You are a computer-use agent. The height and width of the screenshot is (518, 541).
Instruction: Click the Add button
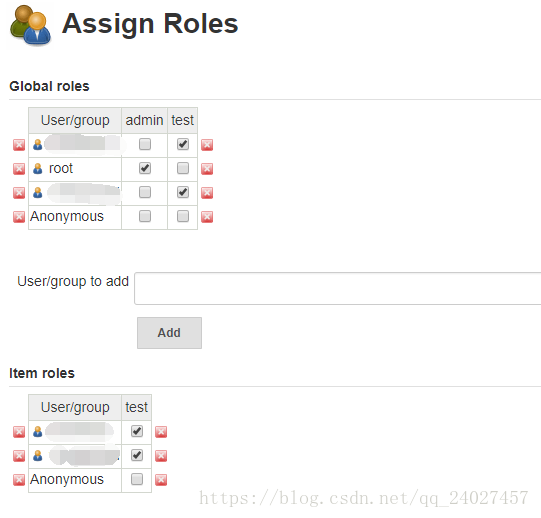[x=169, y=333]
